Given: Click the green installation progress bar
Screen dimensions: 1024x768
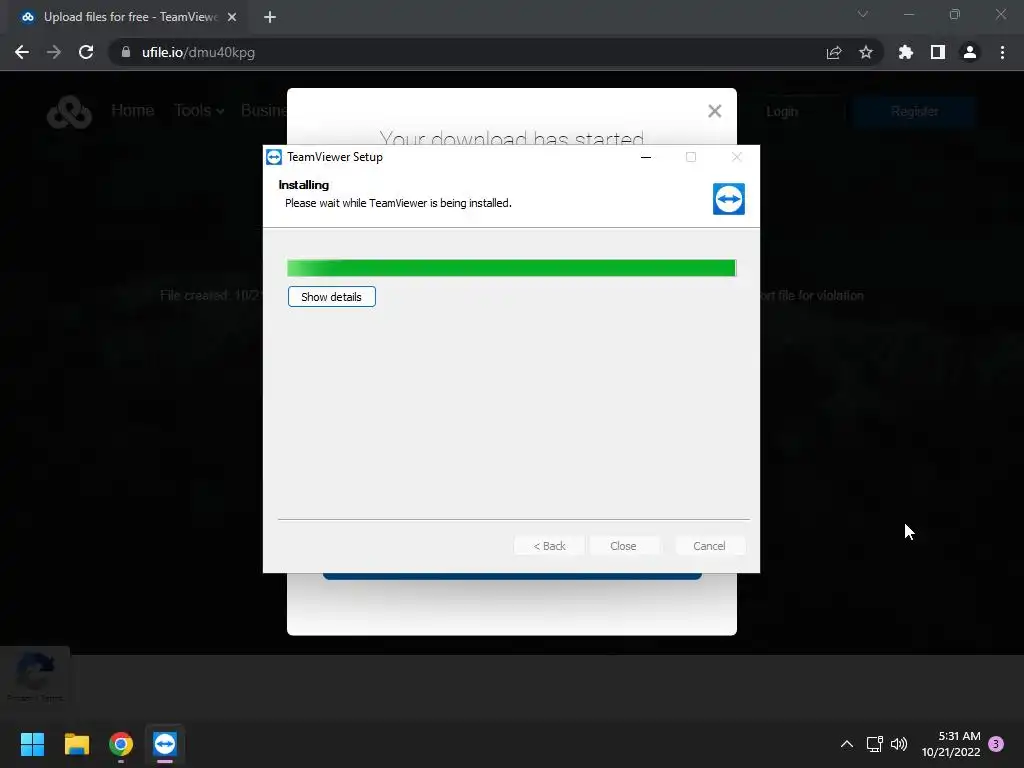Looking at the screenshot, I should (x=511, y=268).
